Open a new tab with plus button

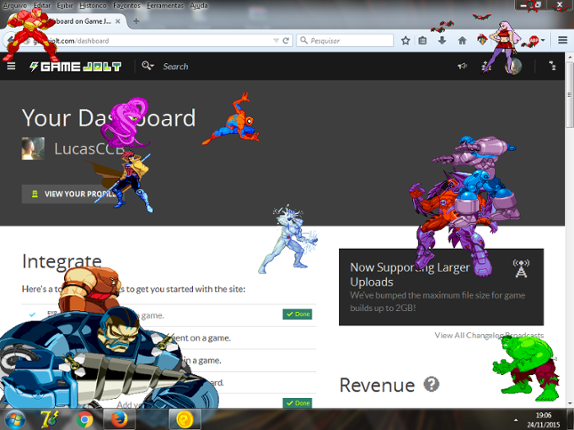click(x=136, y=21)
